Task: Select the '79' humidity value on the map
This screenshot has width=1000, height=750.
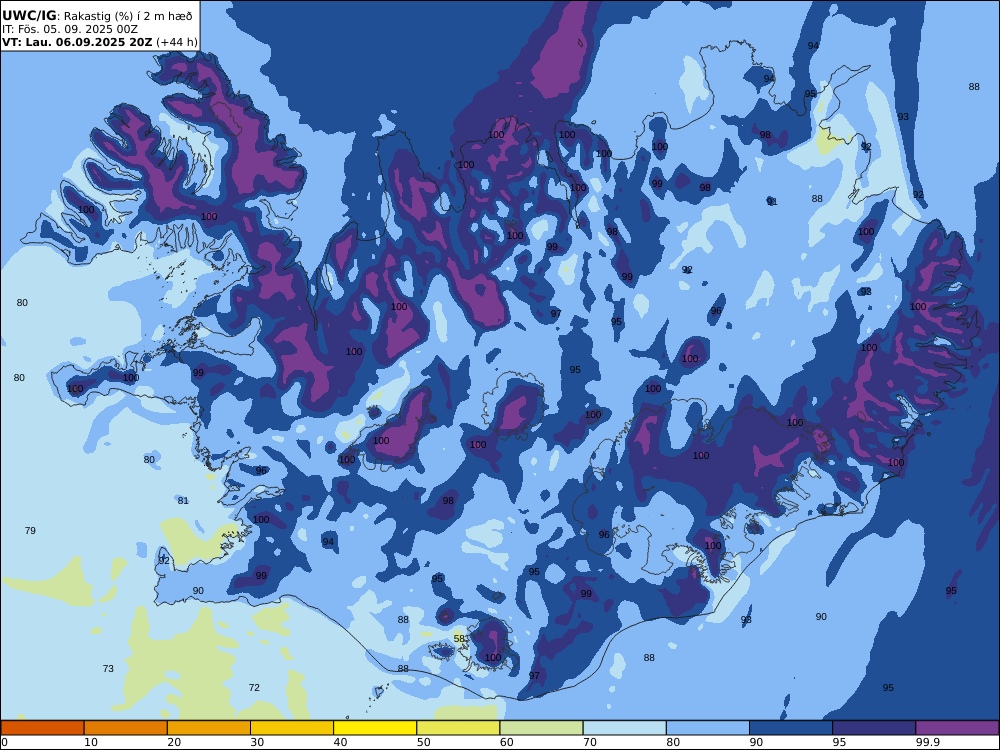Action: pos(30,531)
